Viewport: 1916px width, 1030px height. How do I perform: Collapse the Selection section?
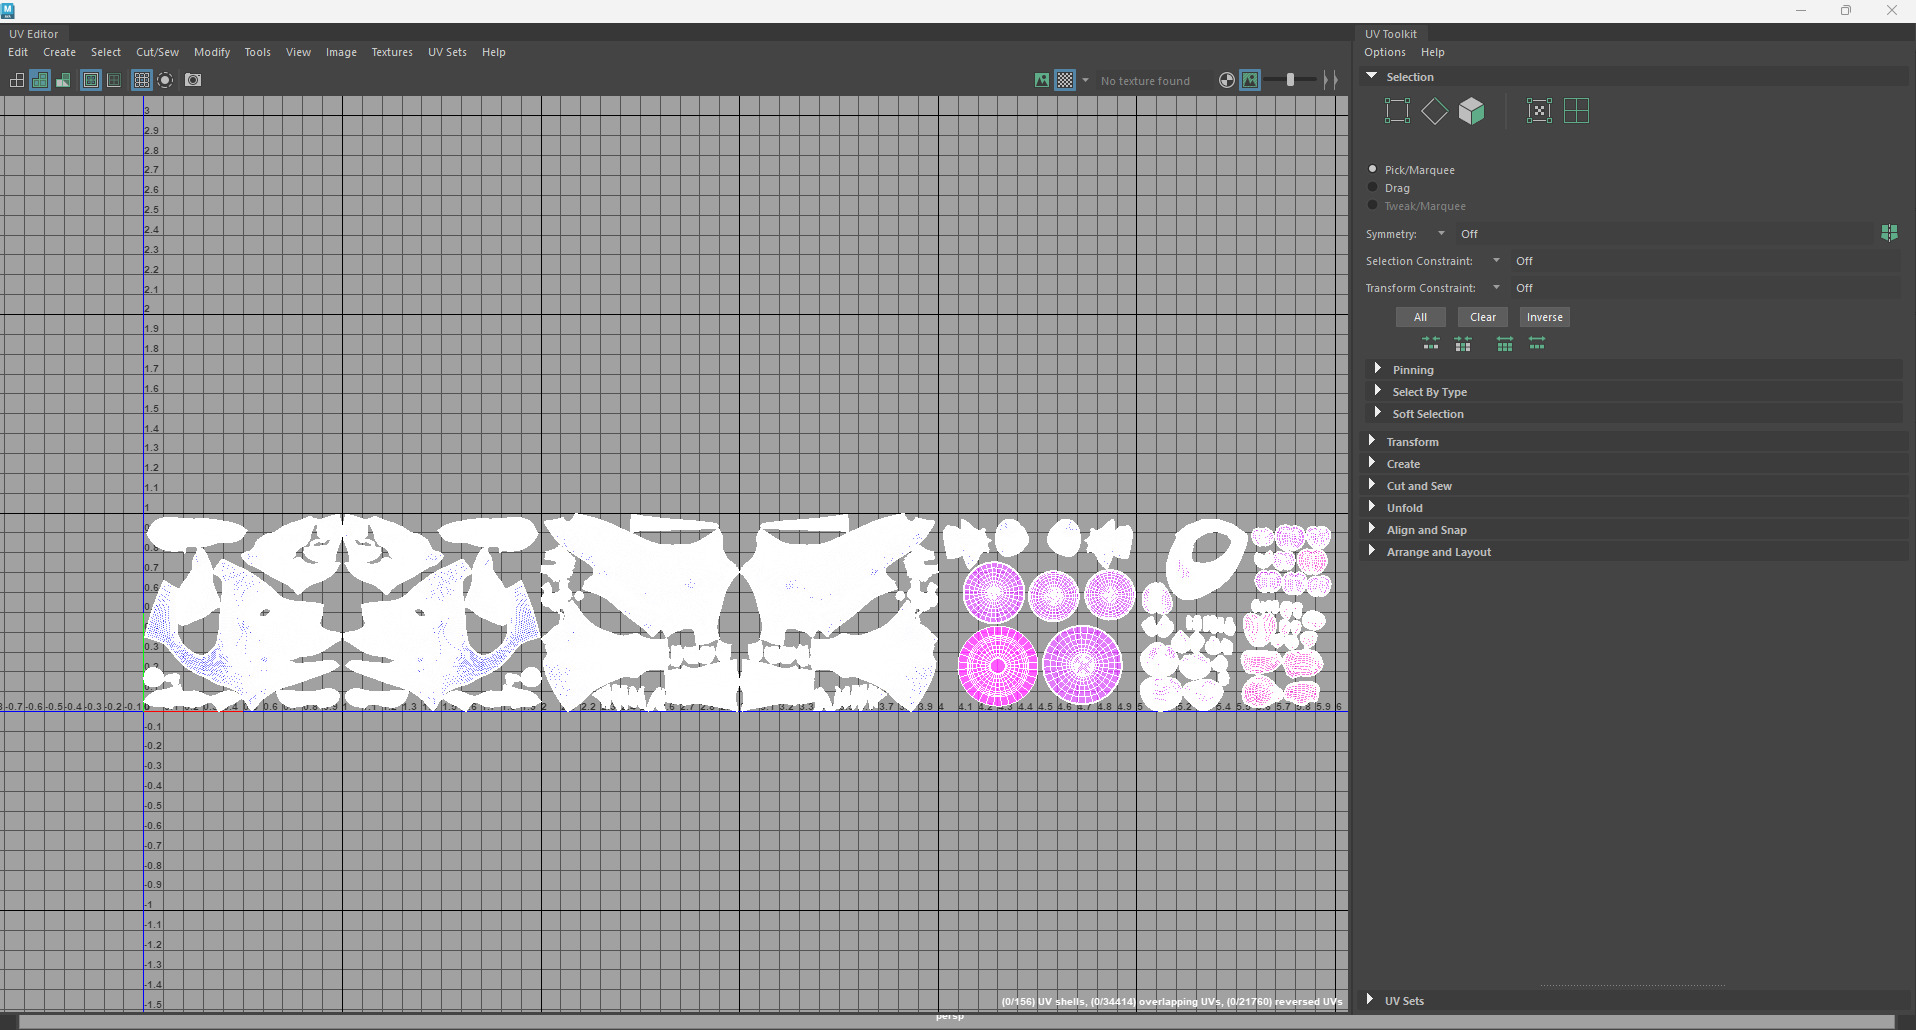[x=1634, y=77]
